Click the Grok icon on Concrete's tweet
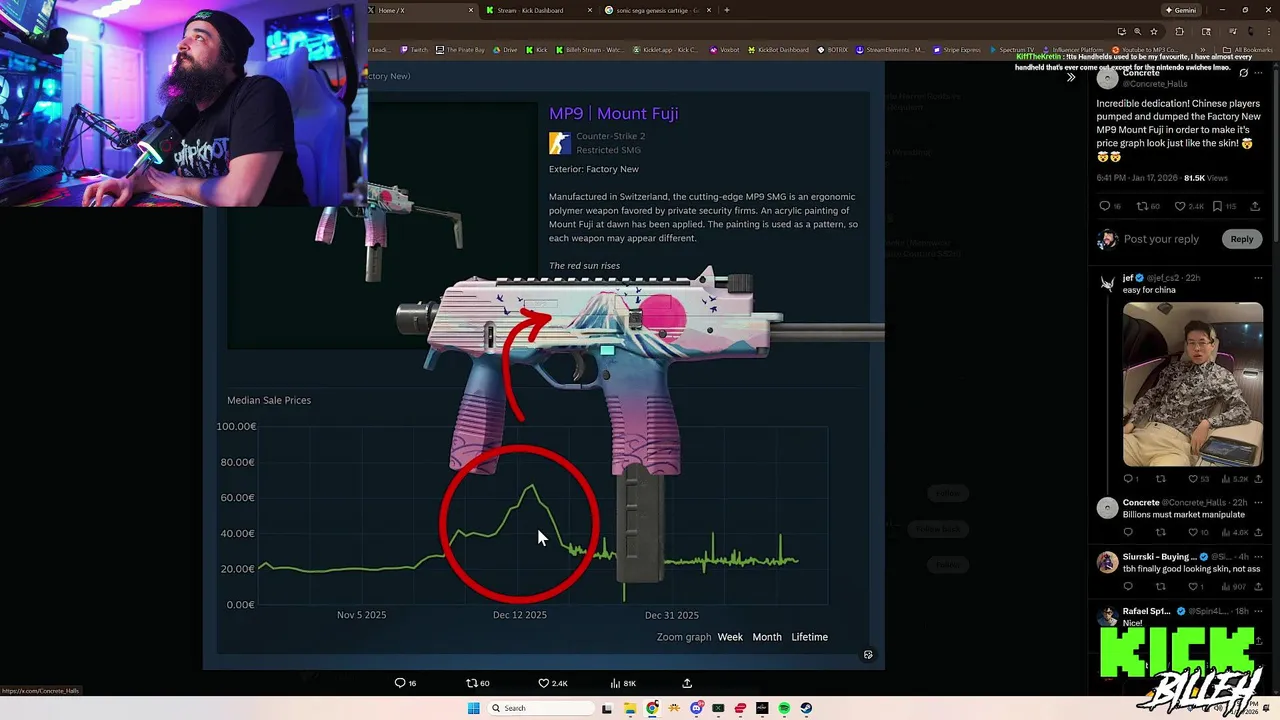 pyautogui.click(x=1244, y=73)
